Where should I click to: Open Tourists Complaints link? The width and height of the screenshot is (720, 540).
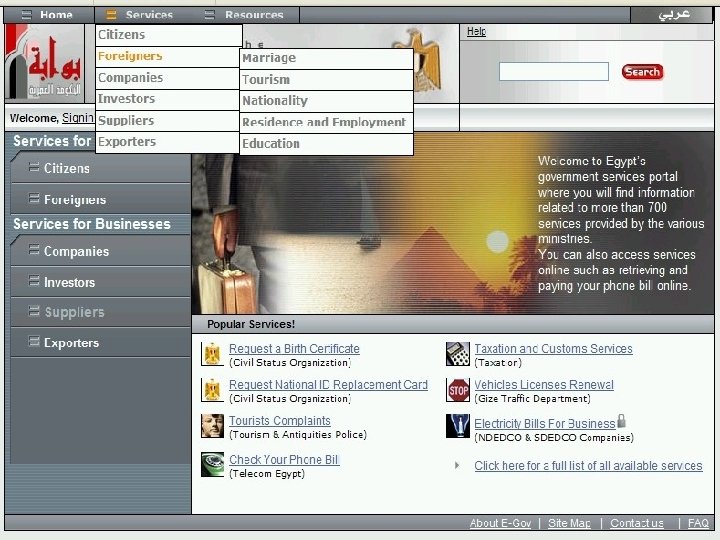[280, 420]
